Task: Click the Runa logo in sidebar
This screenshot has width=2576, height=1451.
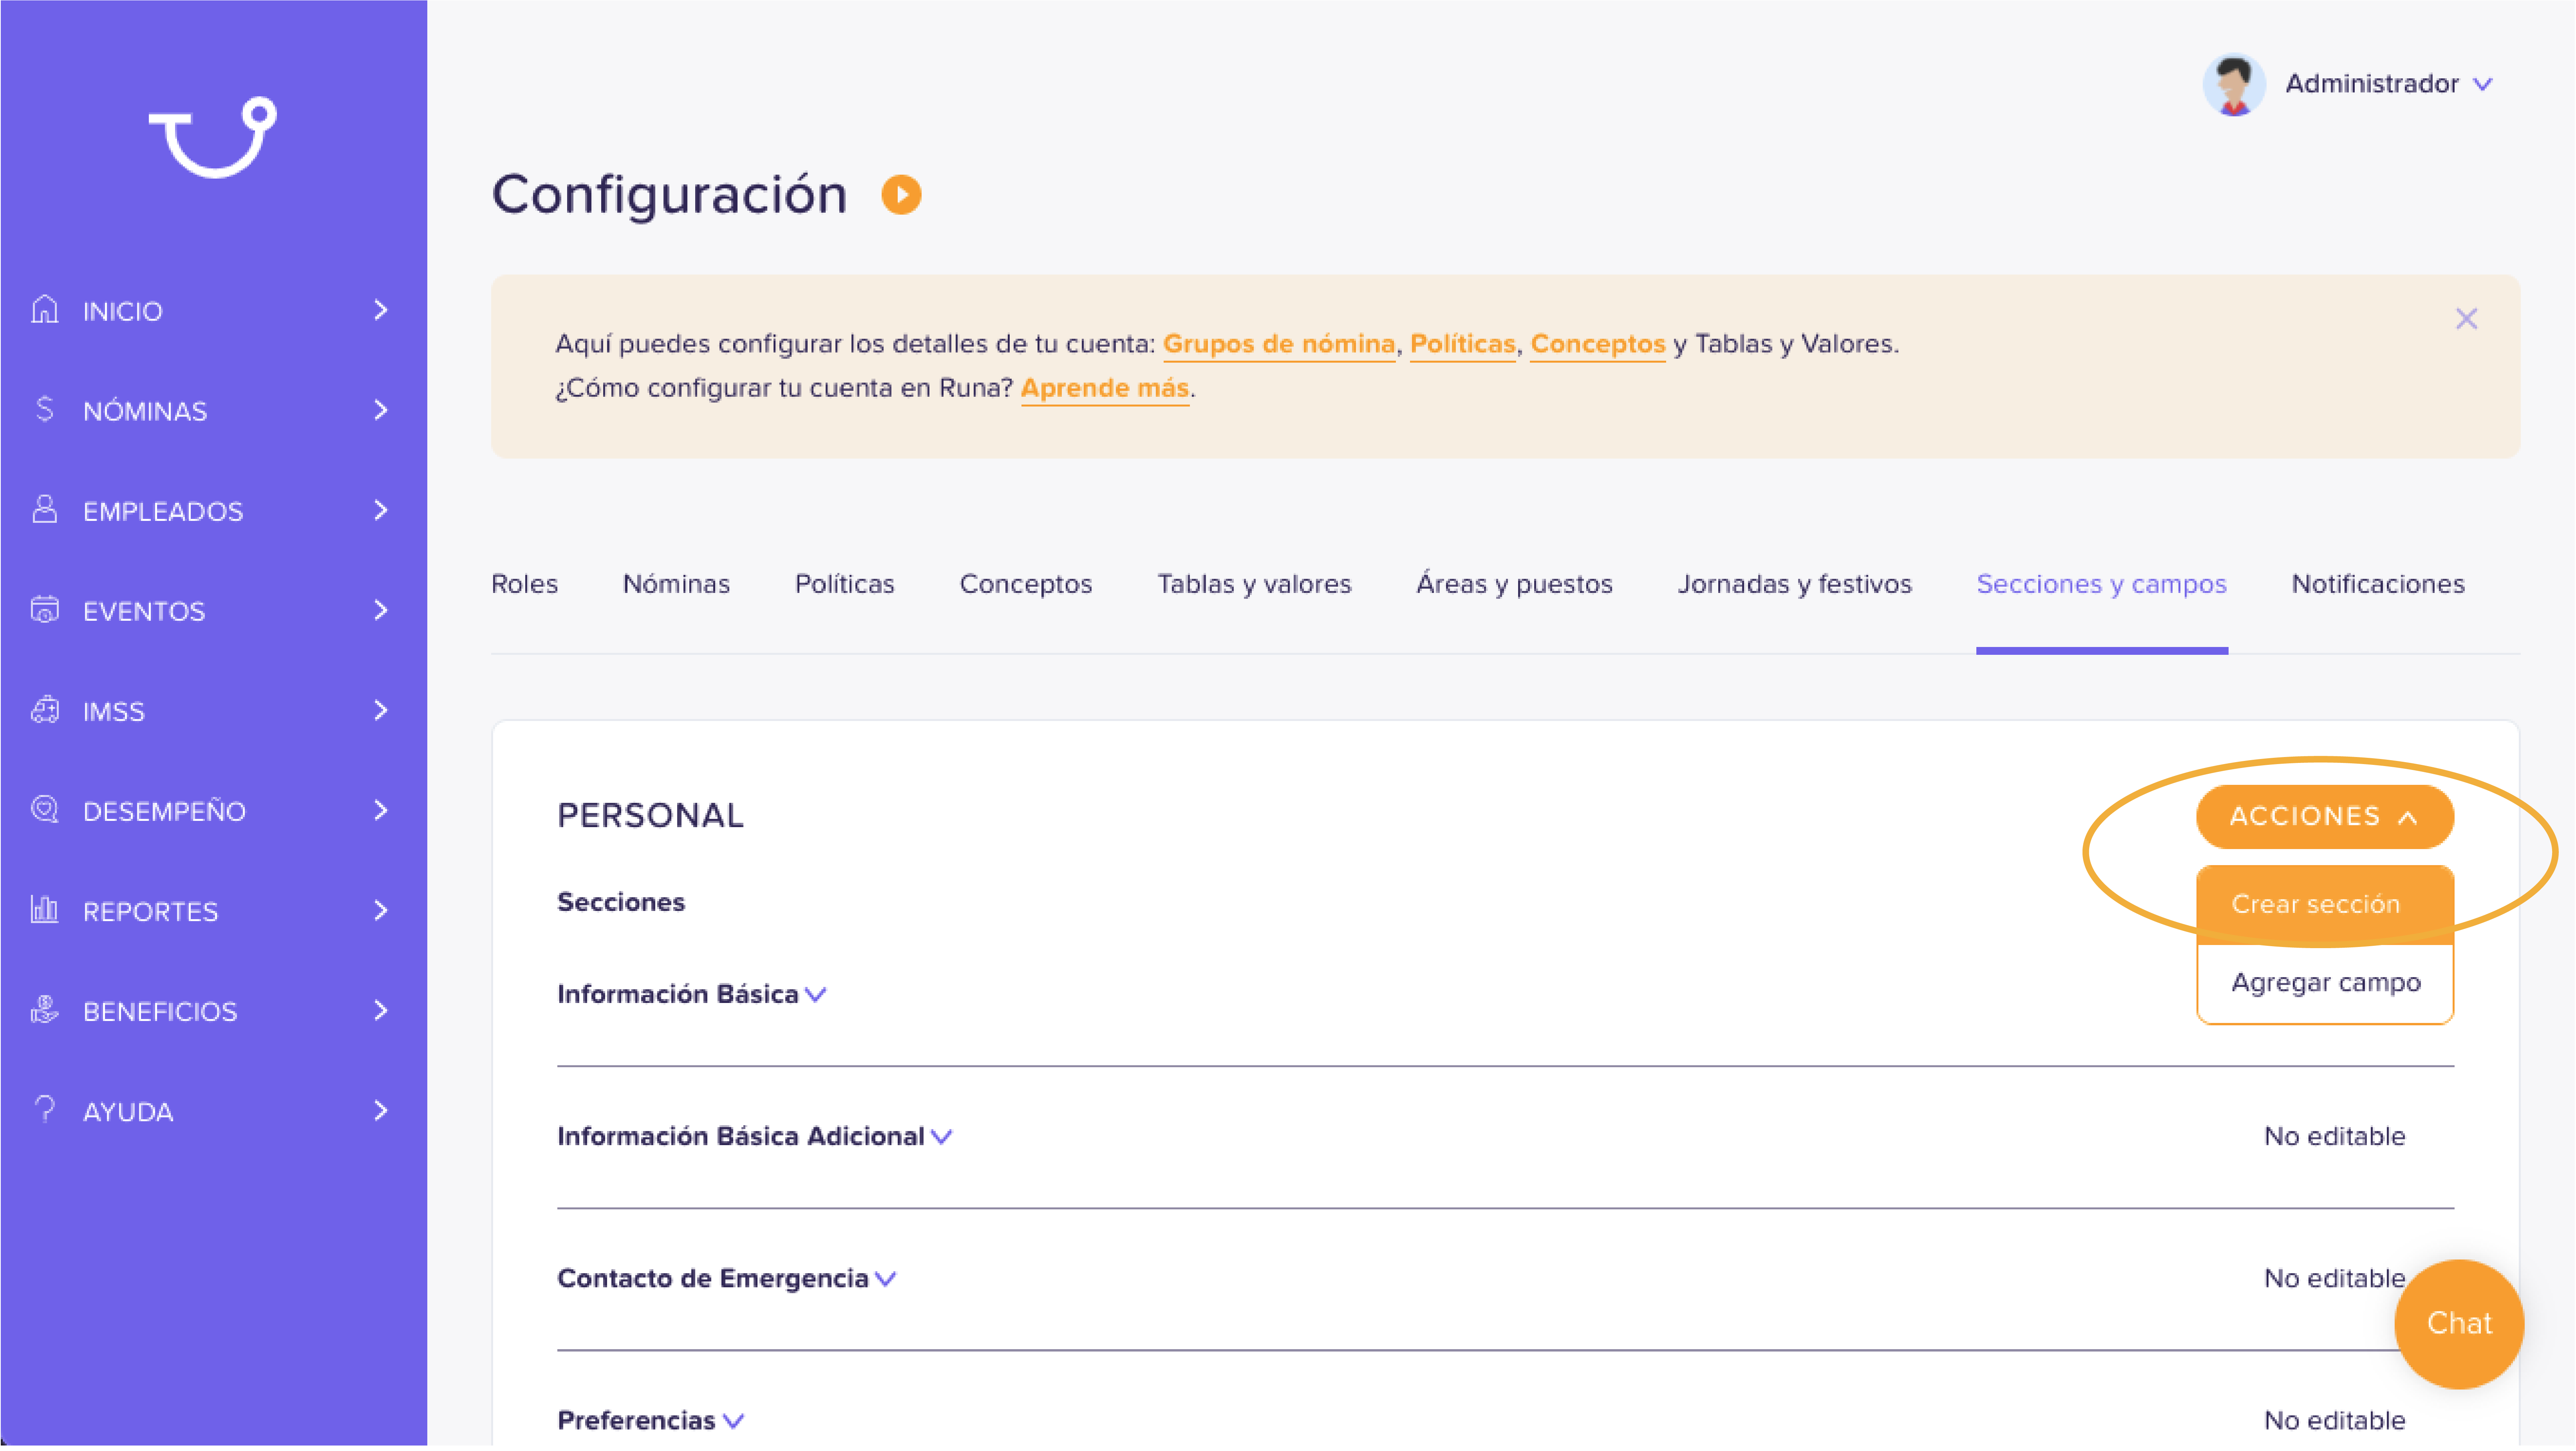Action: [x=213, y=138]
